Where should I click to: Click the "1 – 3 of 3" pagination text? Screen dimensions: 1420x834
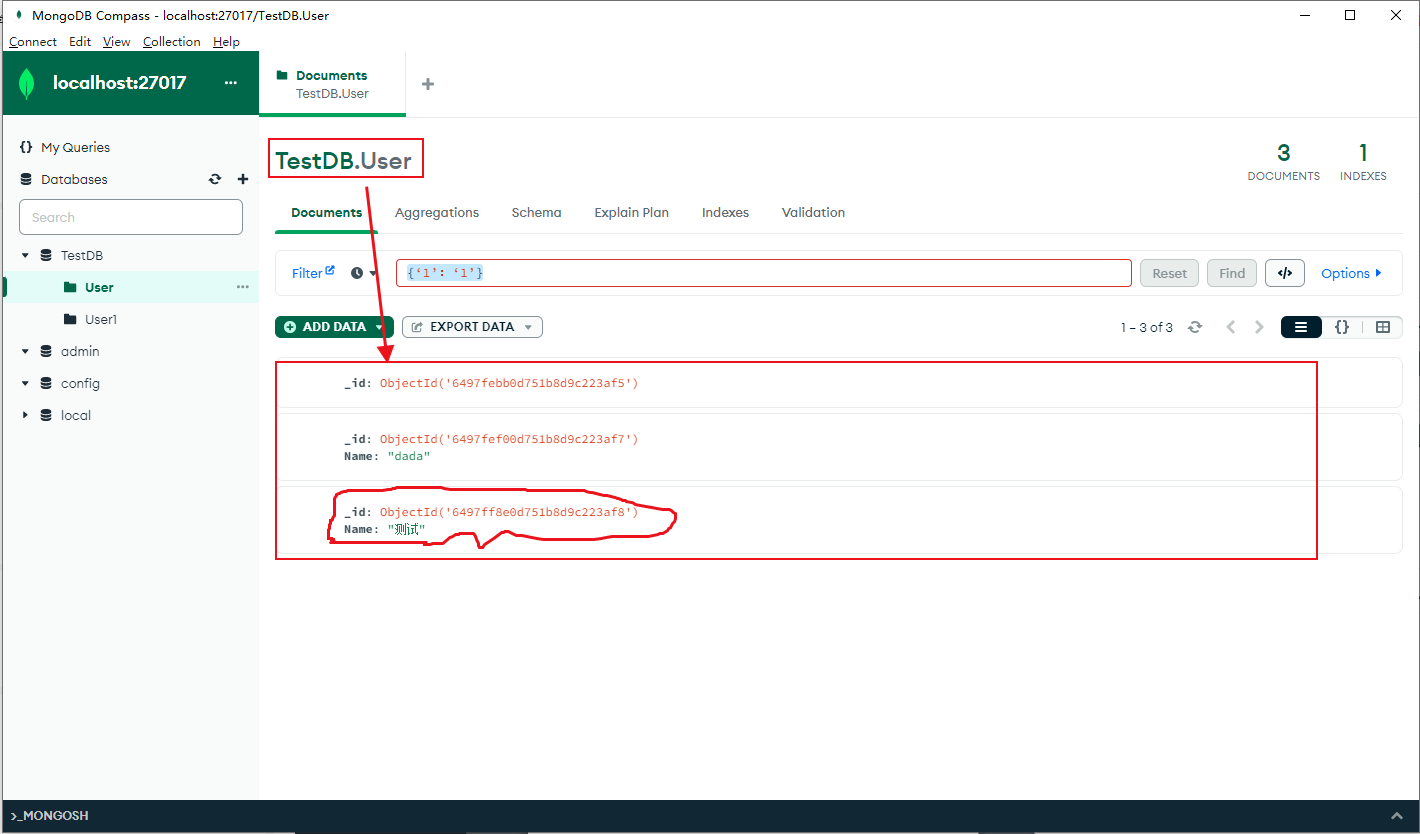(x=1147, y=327)
